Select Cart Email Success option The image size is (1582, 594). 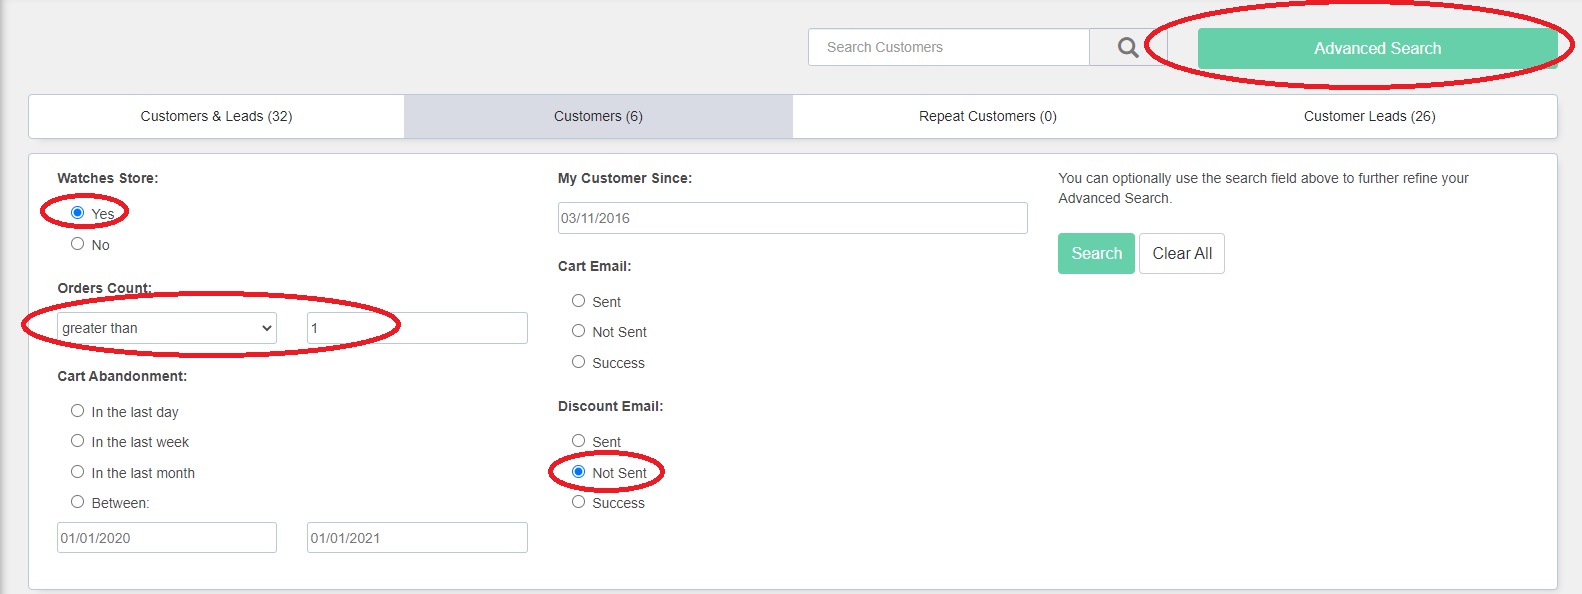tap(578, 361)
